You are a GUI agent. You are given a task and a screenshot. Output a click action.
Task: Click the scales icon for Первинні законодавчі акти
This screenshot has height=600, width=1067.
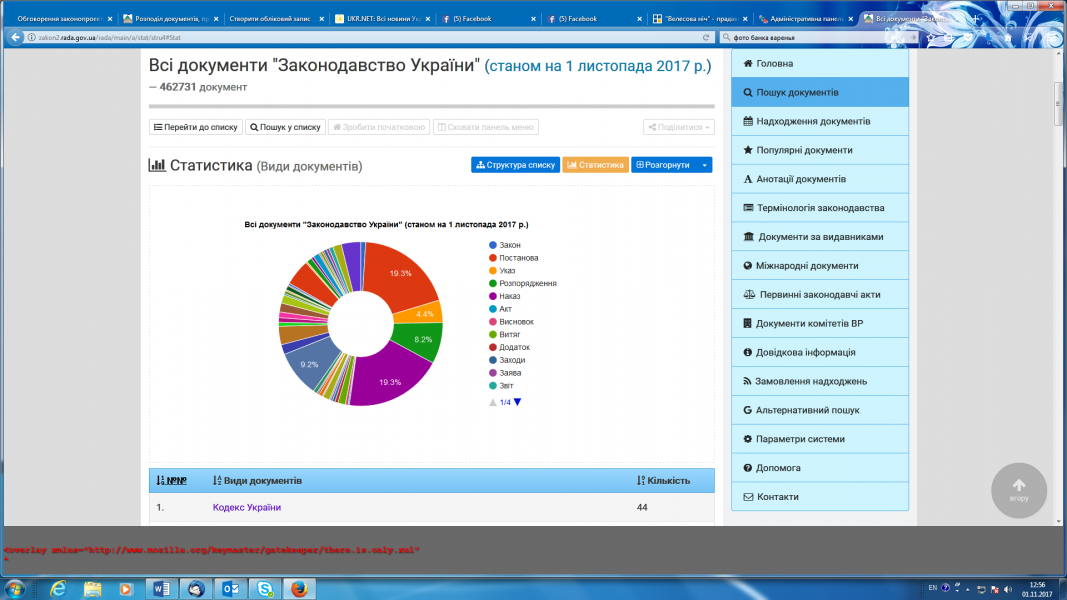[x=749, y=295]
